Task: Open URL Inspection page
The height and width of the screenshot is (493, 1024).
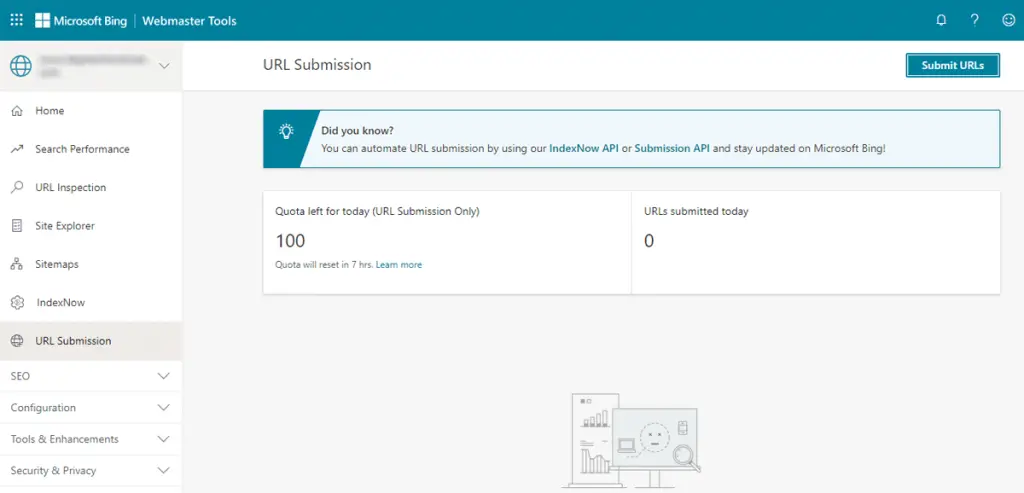Action: pyautogui.click(x=91, y=187)
